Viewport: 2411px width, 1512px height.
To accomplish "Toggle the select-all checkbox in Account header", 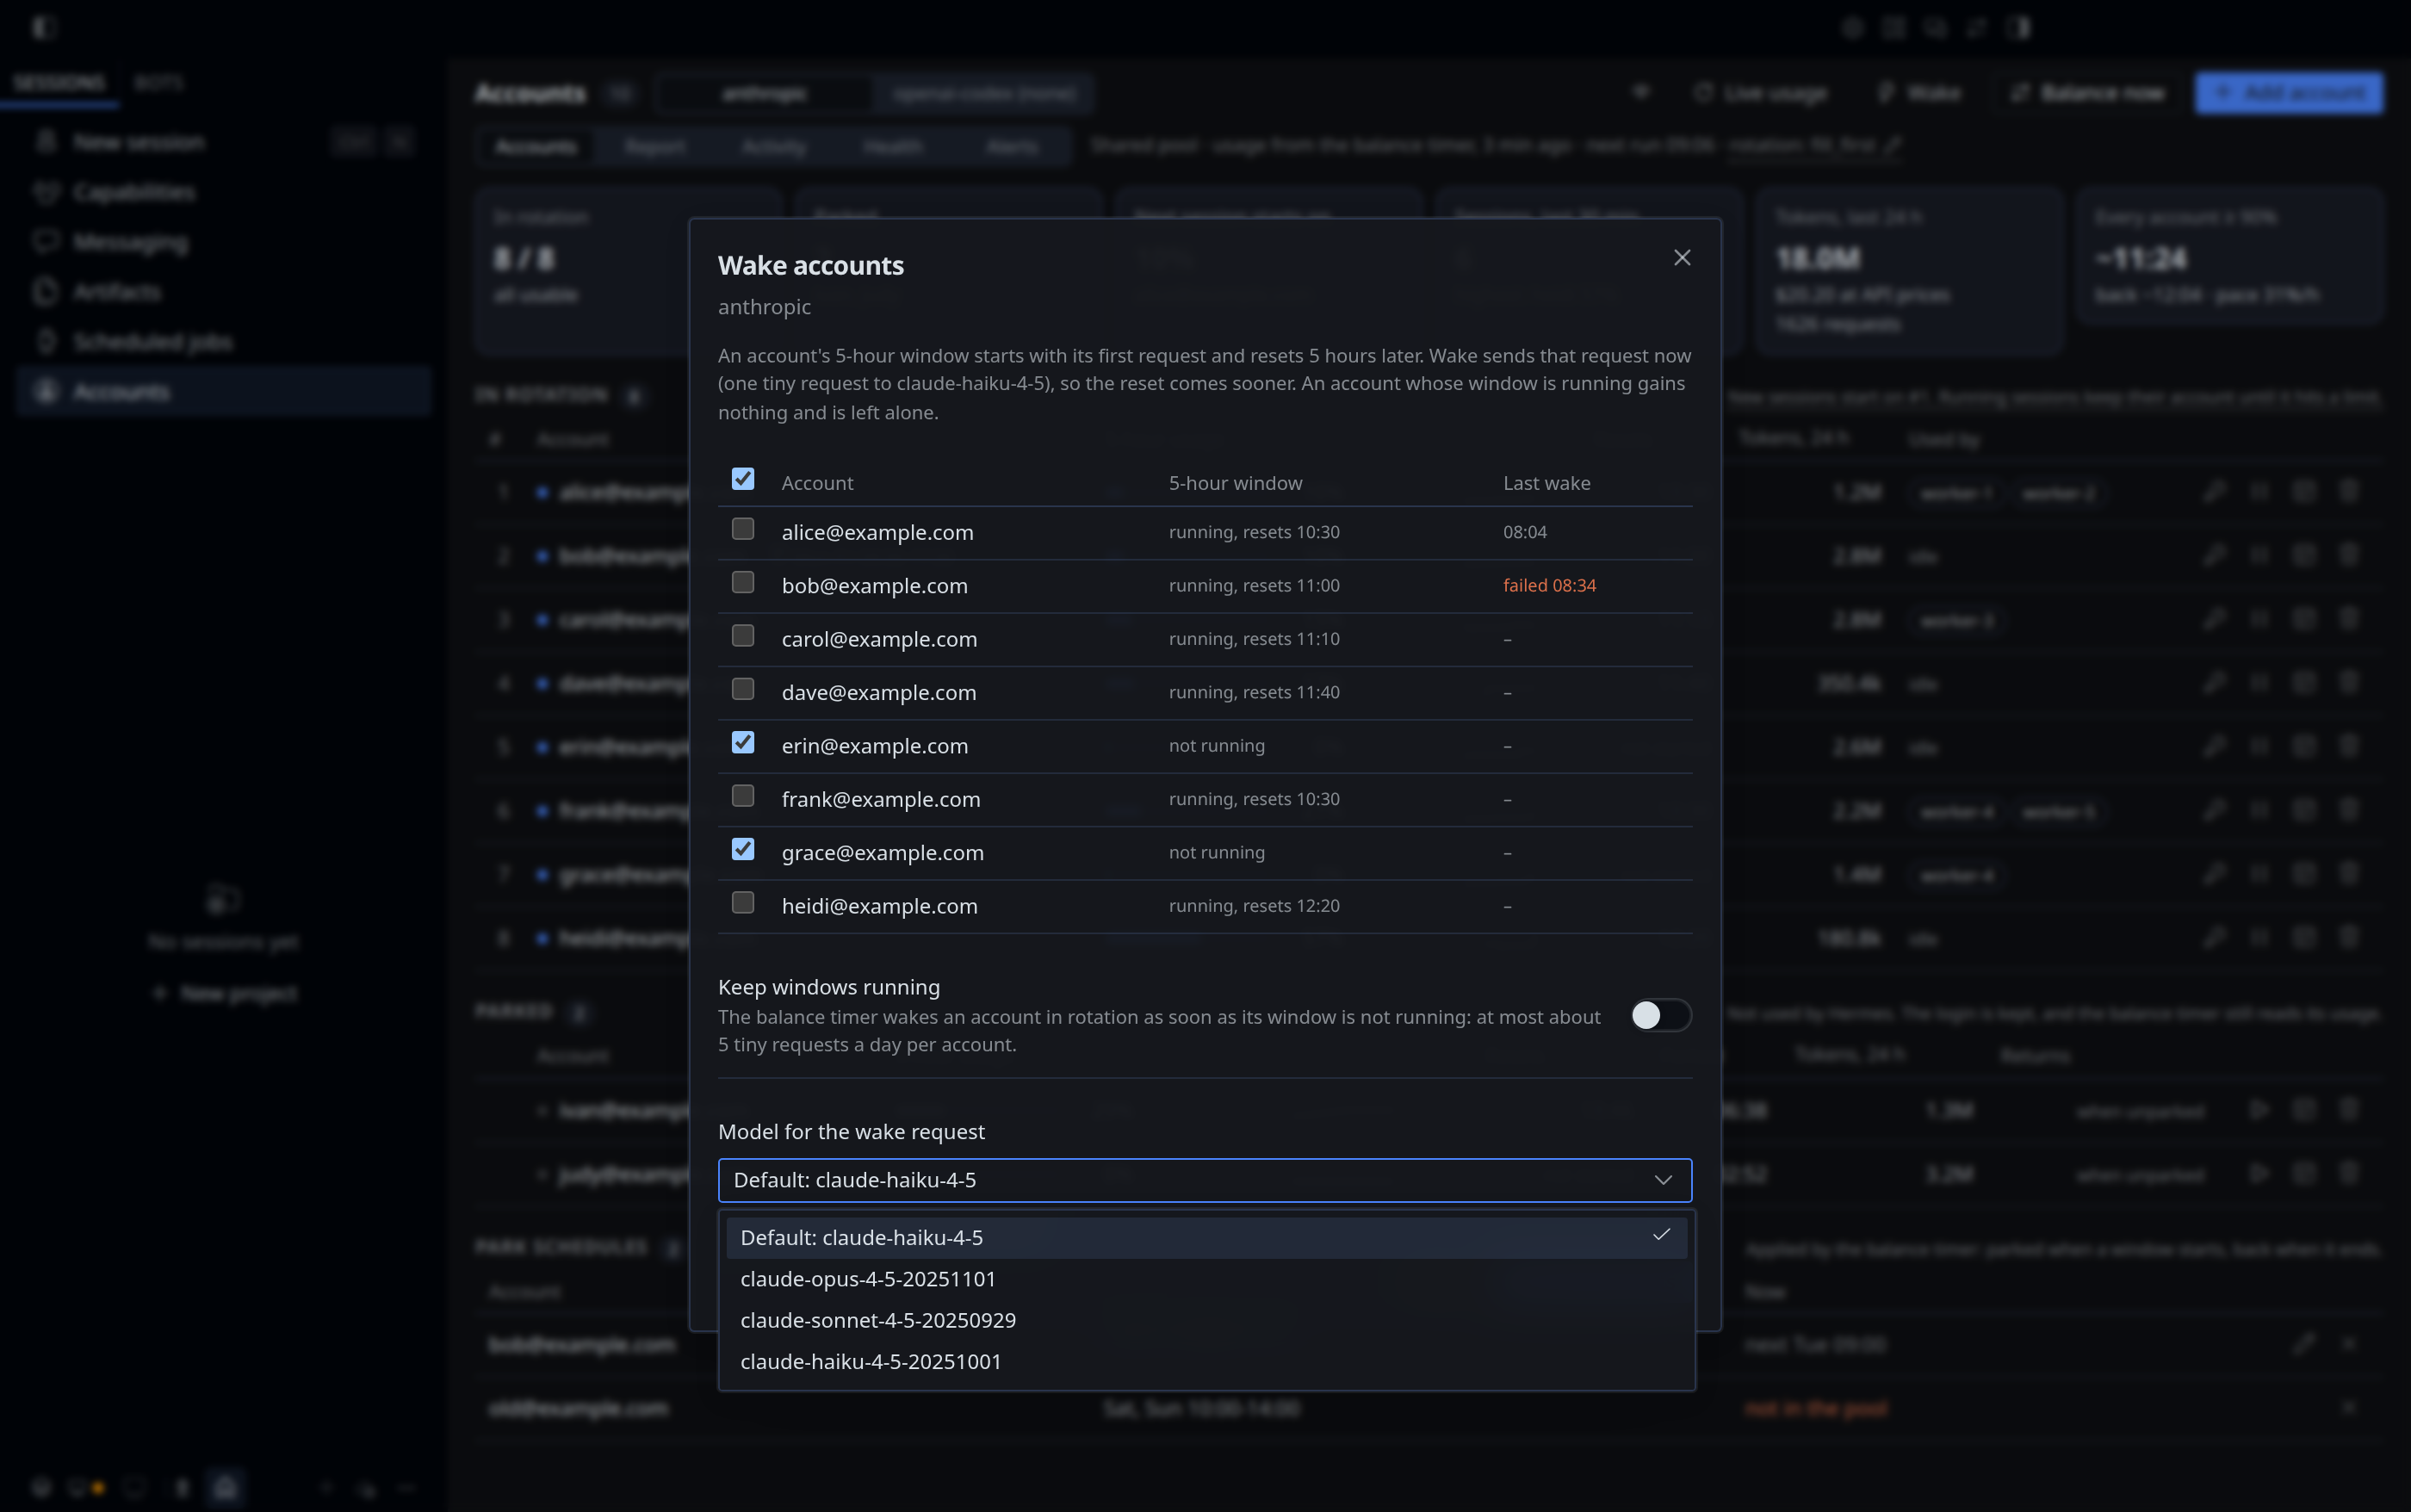I will 743,479.
